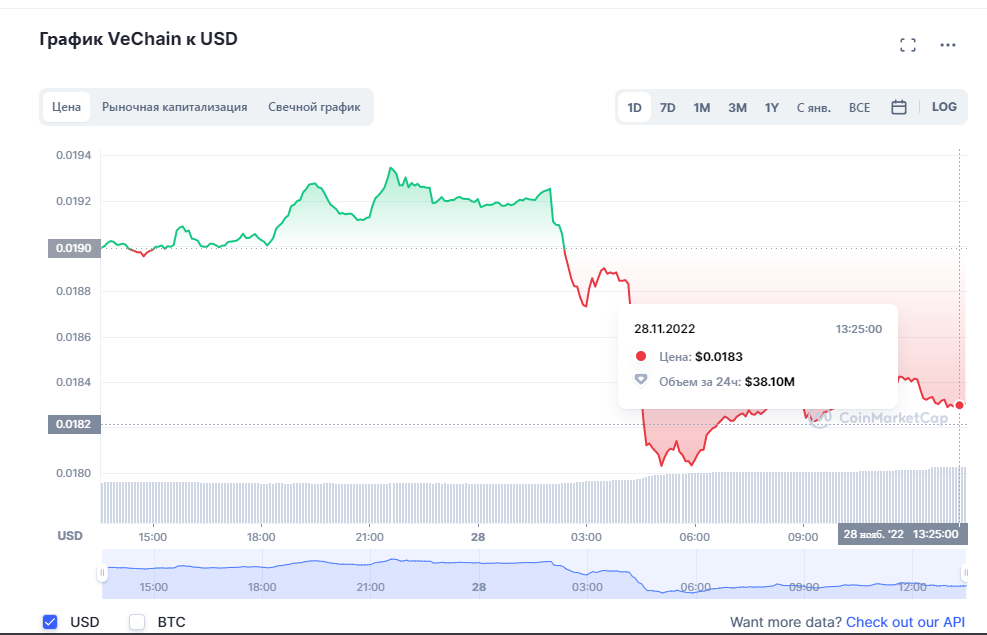This screenshot has width=987, height=635.
Task: Select the Цена tab
Action: point(66,107)
